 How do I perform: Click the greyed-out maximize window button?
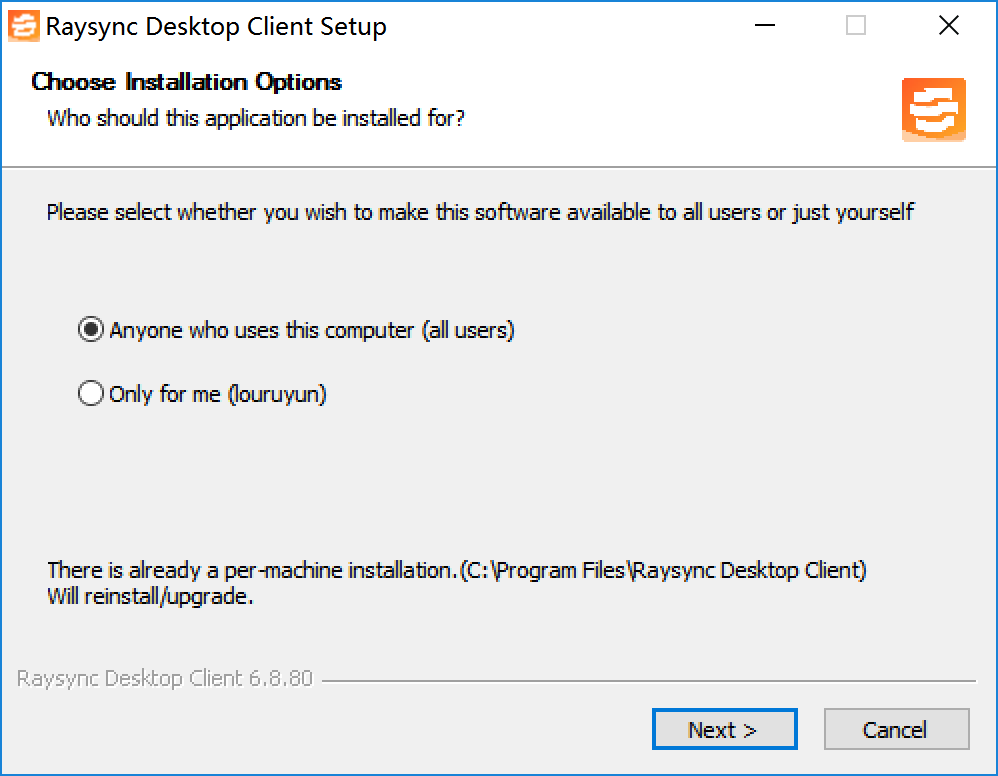coord(855,25)
